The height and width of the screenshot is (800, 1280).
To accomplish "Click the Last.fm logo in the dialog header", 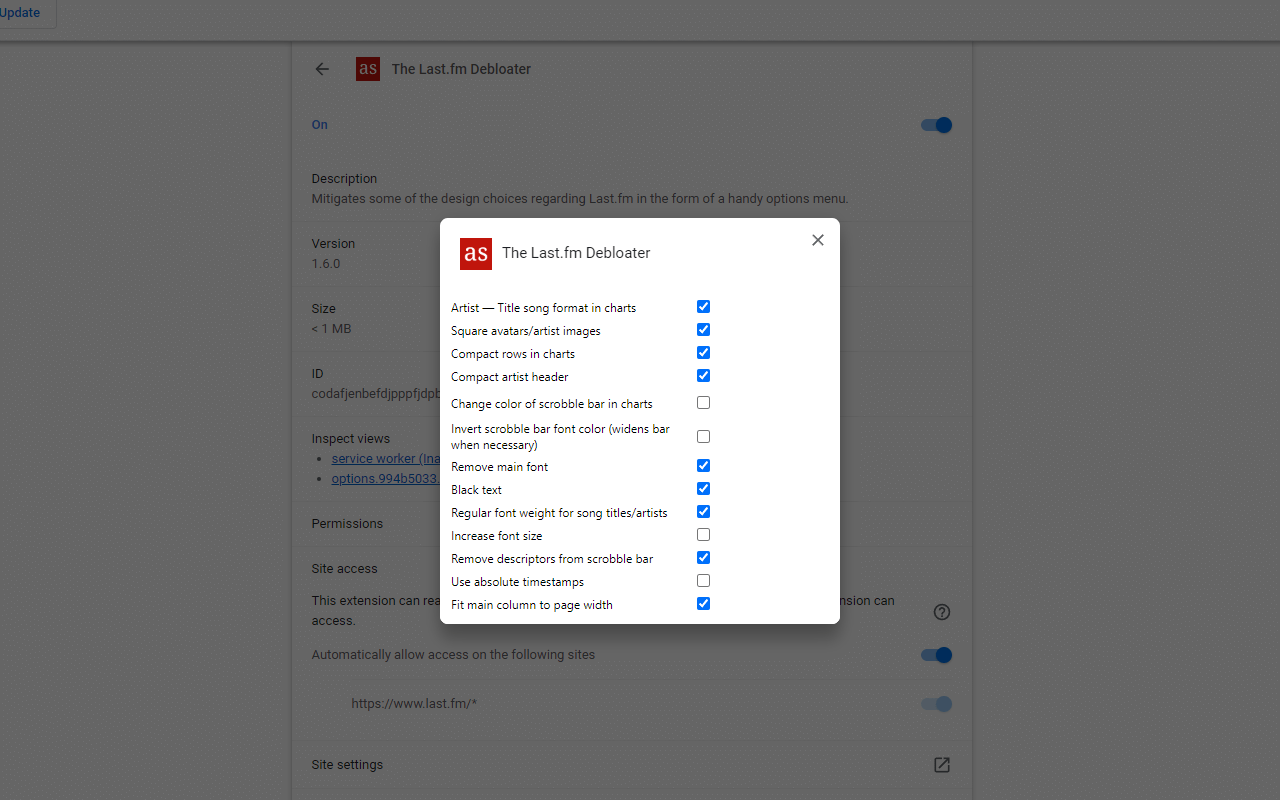I will point(476,254).
